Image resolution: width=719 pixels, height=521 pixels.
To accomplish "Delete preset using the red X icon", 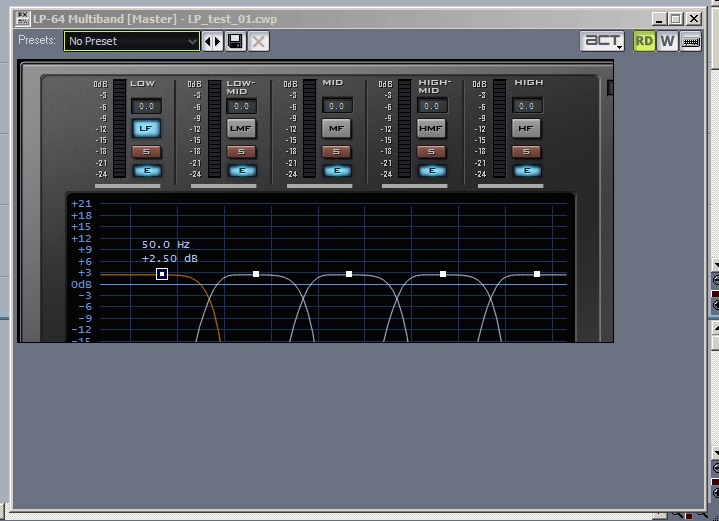I will 258,41.
